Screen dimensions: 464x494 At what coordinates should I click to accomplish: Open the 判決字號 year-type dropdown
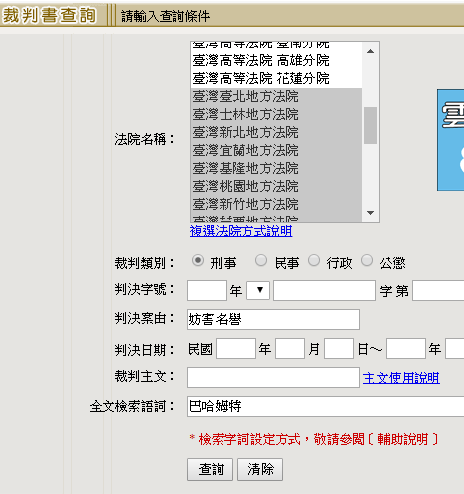258,290
